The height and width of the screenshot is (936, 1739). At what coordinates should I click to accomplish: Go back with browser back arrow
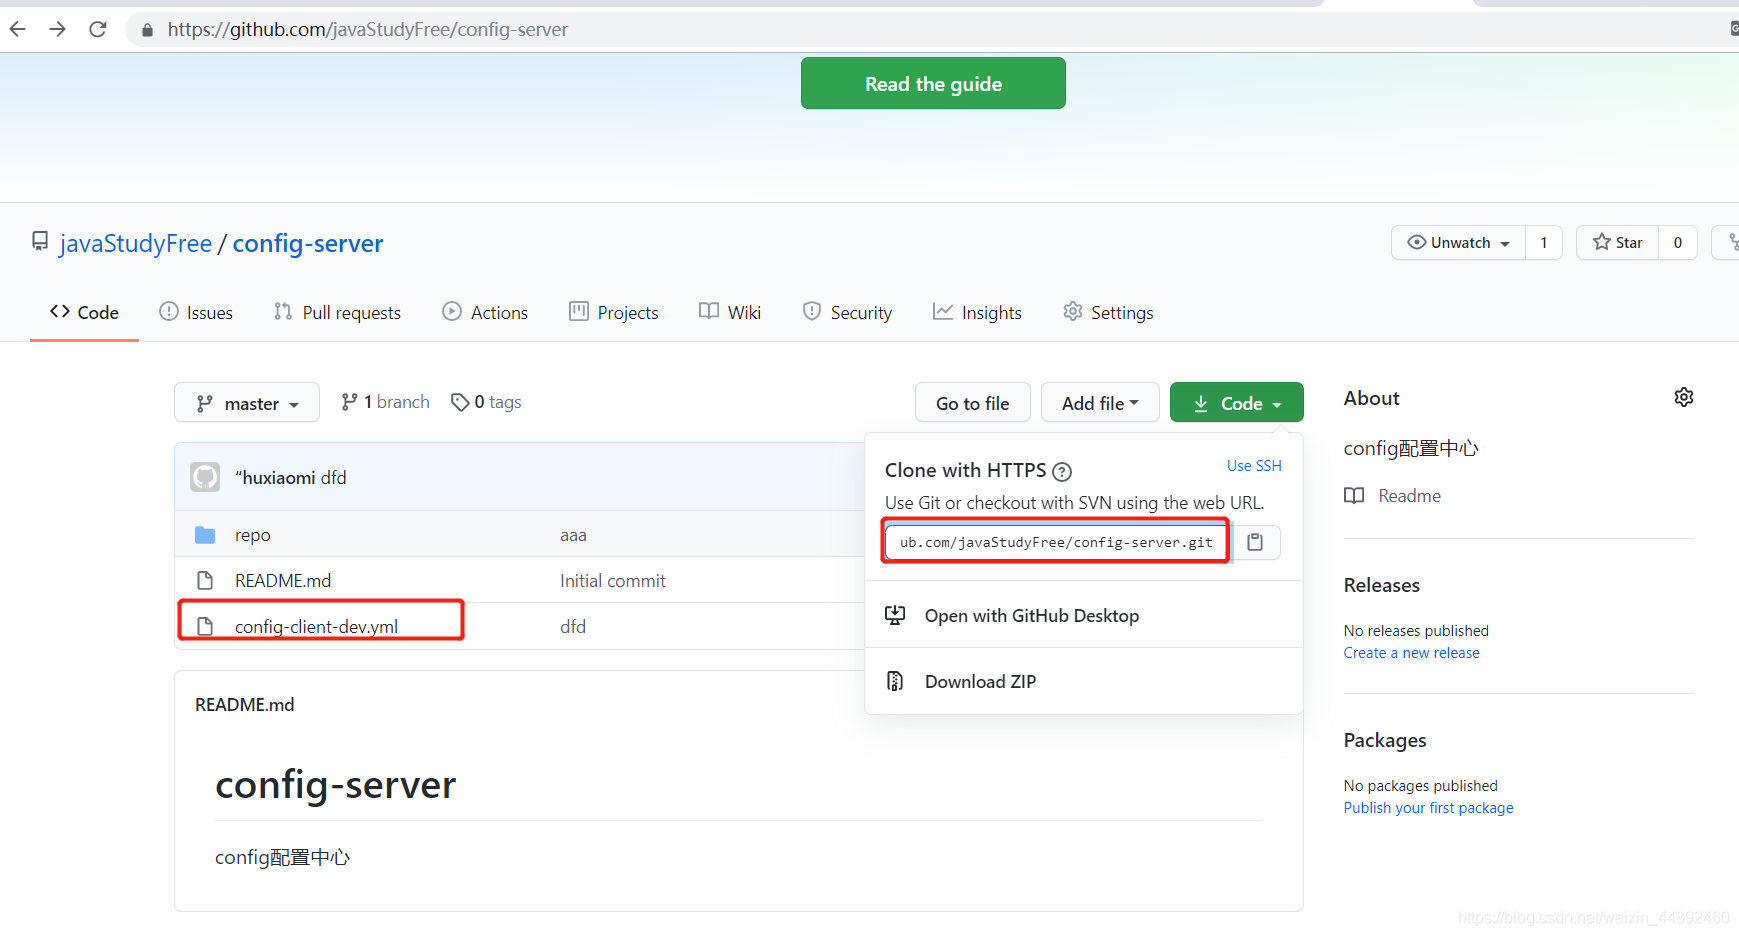point(17,29)
